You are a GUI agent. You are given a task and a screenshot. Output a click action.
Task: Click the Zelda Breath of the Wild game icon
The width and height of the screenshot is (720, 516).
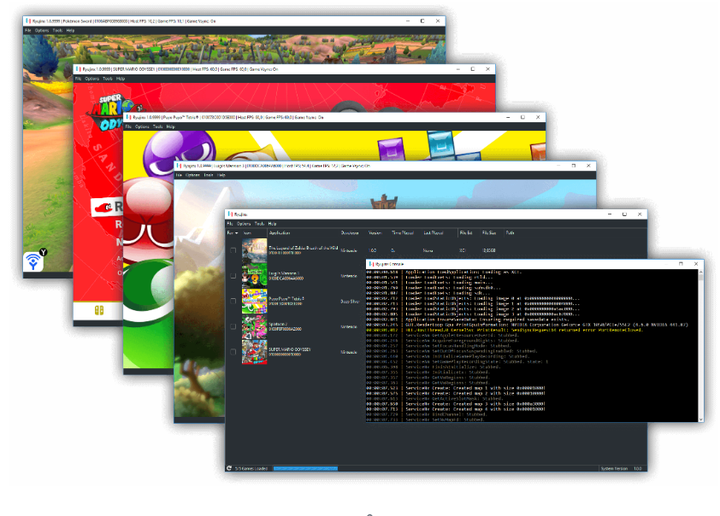pyautogui.click(x=254, y=250)
